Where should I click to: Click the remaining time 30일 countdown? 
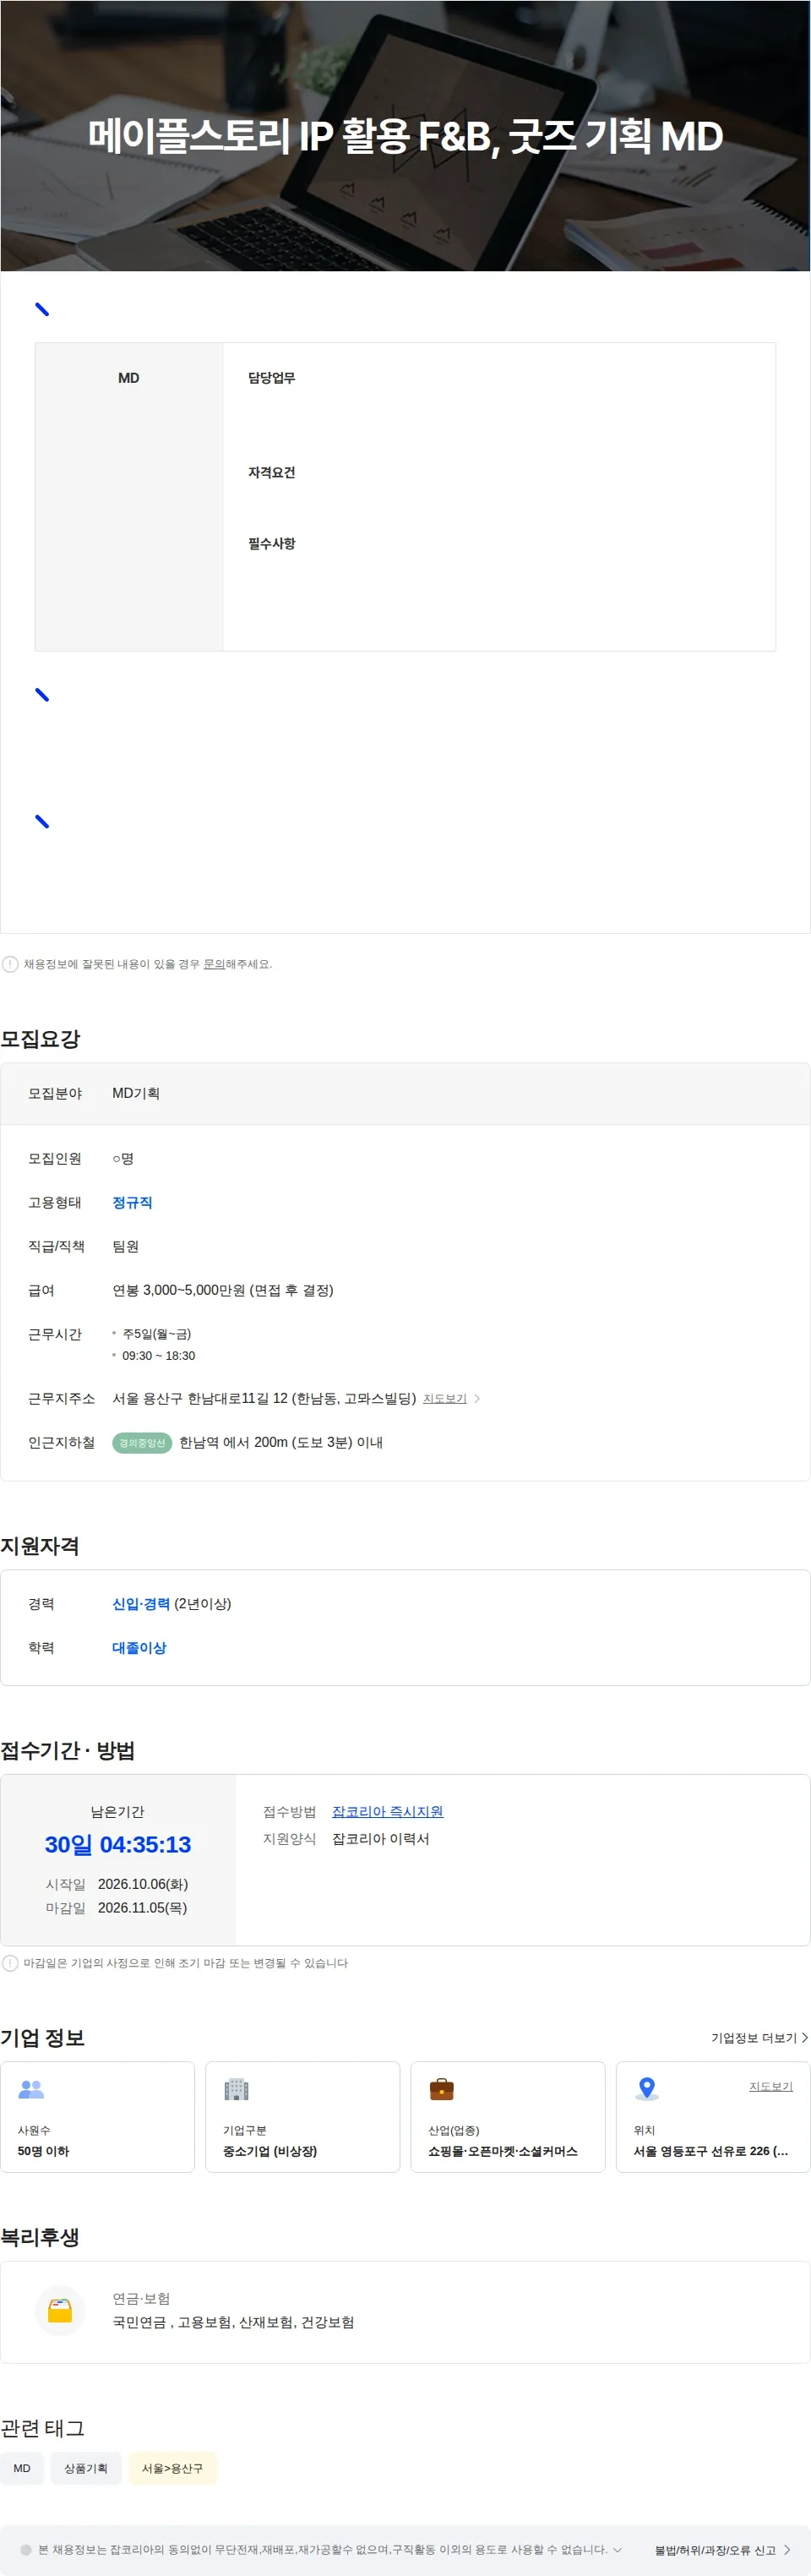tap(118, 1845)
